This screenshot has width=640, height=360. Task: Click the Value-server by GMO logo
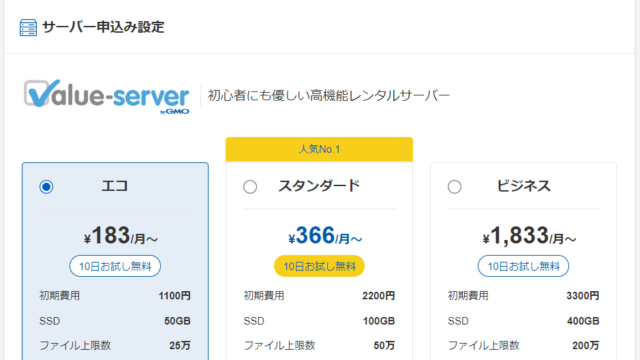pyautogui.click(x=107, y=96)
